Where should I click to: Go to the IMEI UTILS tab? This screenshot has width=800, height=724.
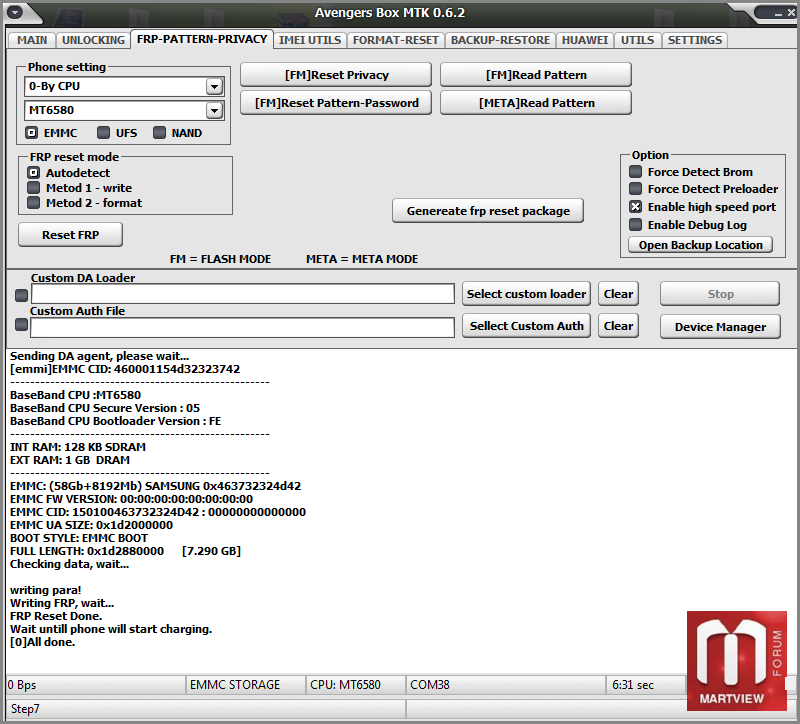[x=310, y=40]
